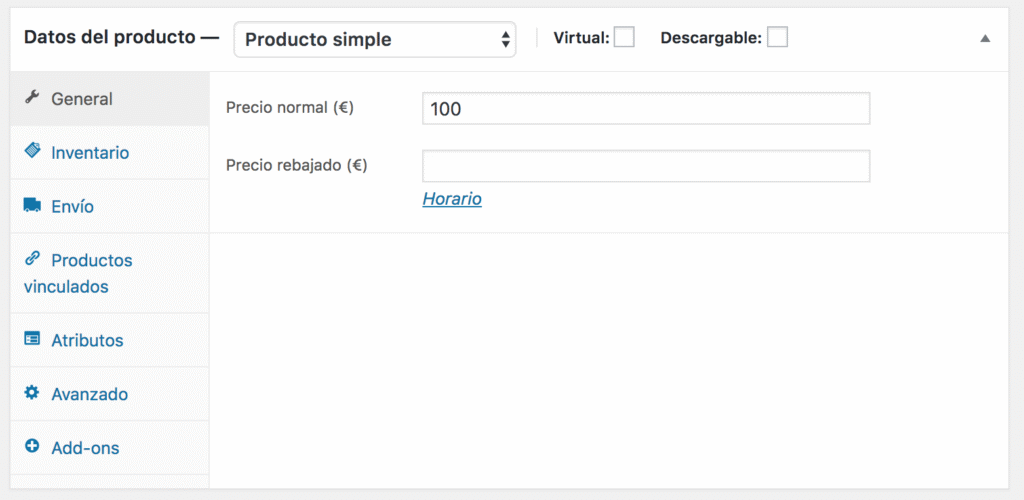The width and height of the screenshot is (1024, 500).
Task: Click the Precio rebajado (€) label
Action: [296, 165]
